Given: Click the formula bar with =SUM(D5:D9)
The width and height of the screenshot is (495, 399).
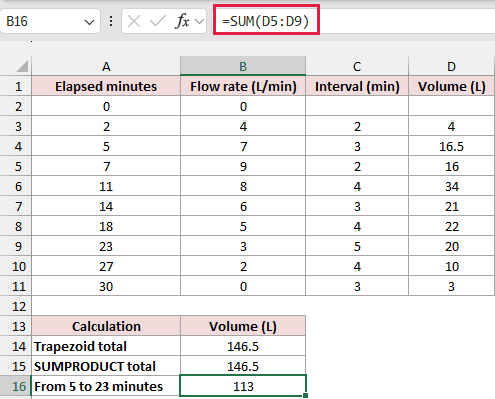Looking at the screenshot, I should pyautogui.click(x=354, y=21).
